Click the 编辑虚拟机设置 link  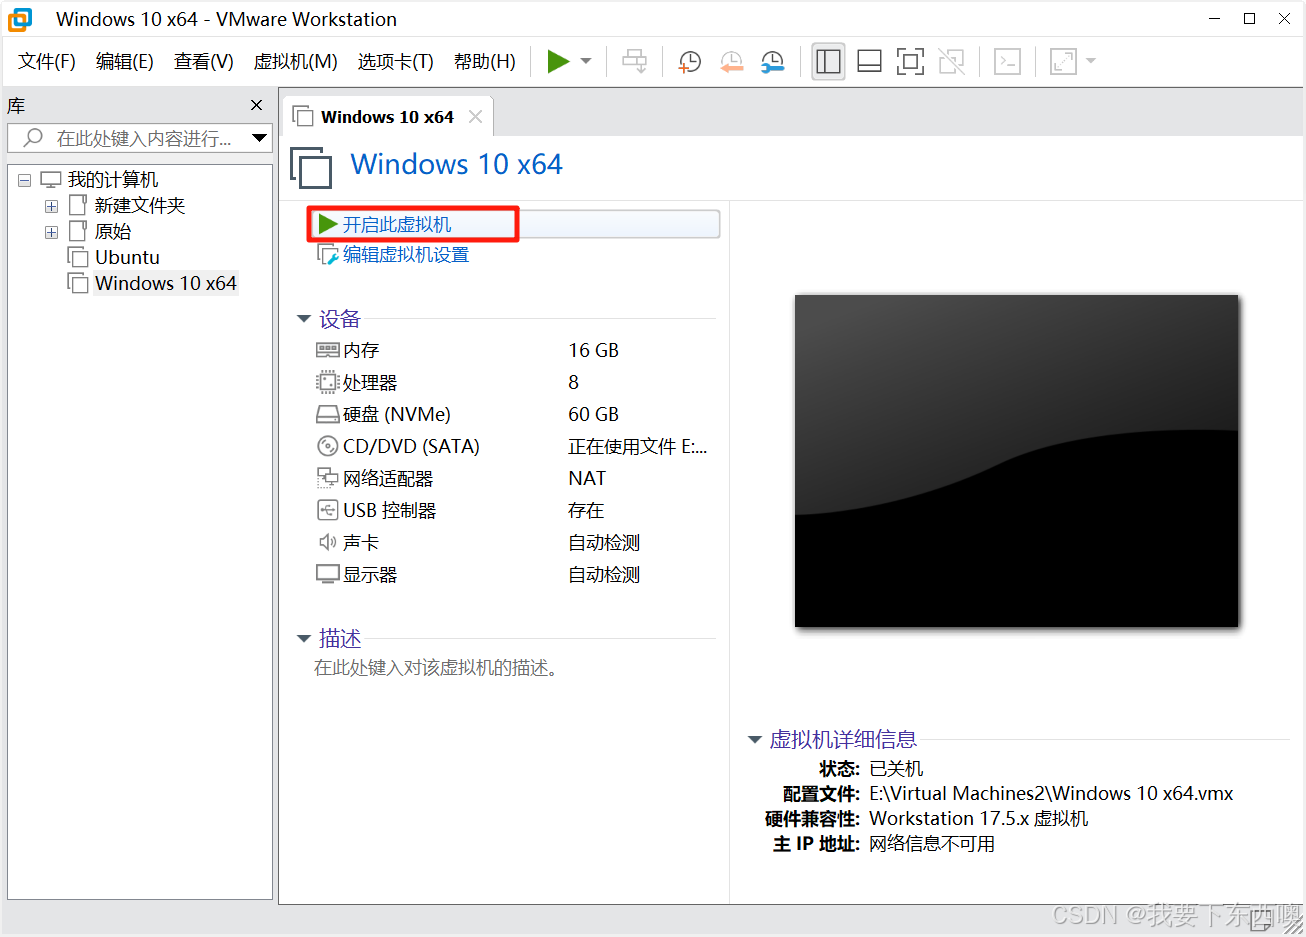point(405,255)
